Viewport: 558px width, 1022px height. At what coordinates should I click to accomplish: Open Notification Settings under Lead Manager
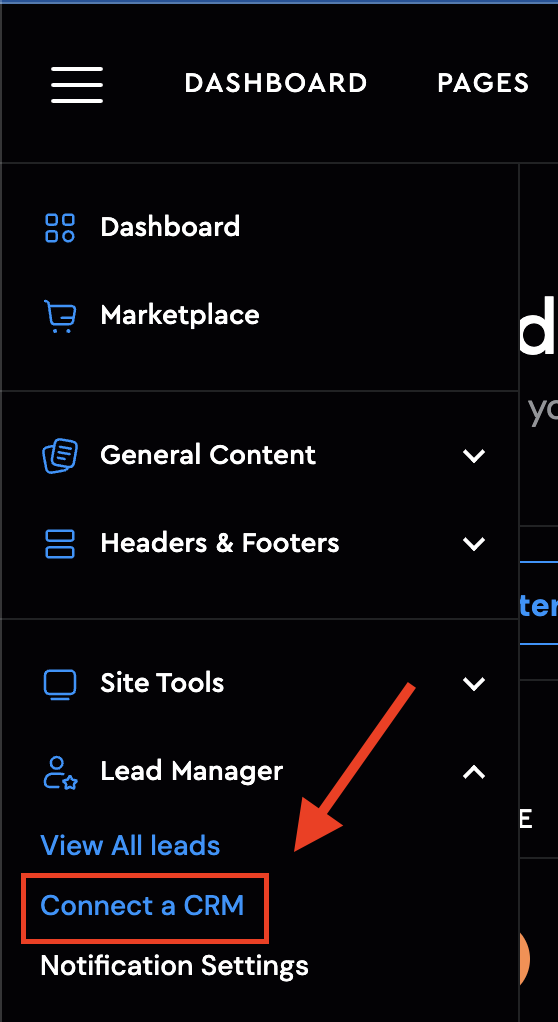coord(175,966)
